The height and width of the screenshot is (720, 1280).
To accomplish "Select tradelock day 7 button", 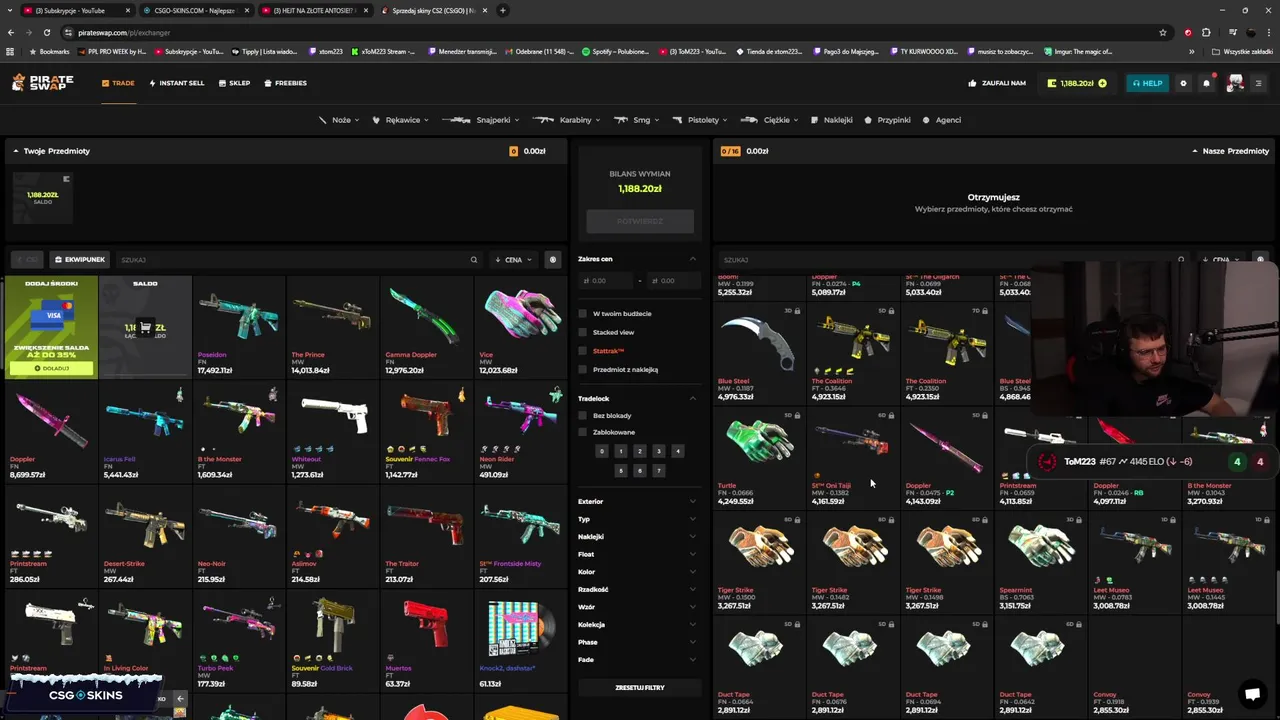I will click(658, 470).
